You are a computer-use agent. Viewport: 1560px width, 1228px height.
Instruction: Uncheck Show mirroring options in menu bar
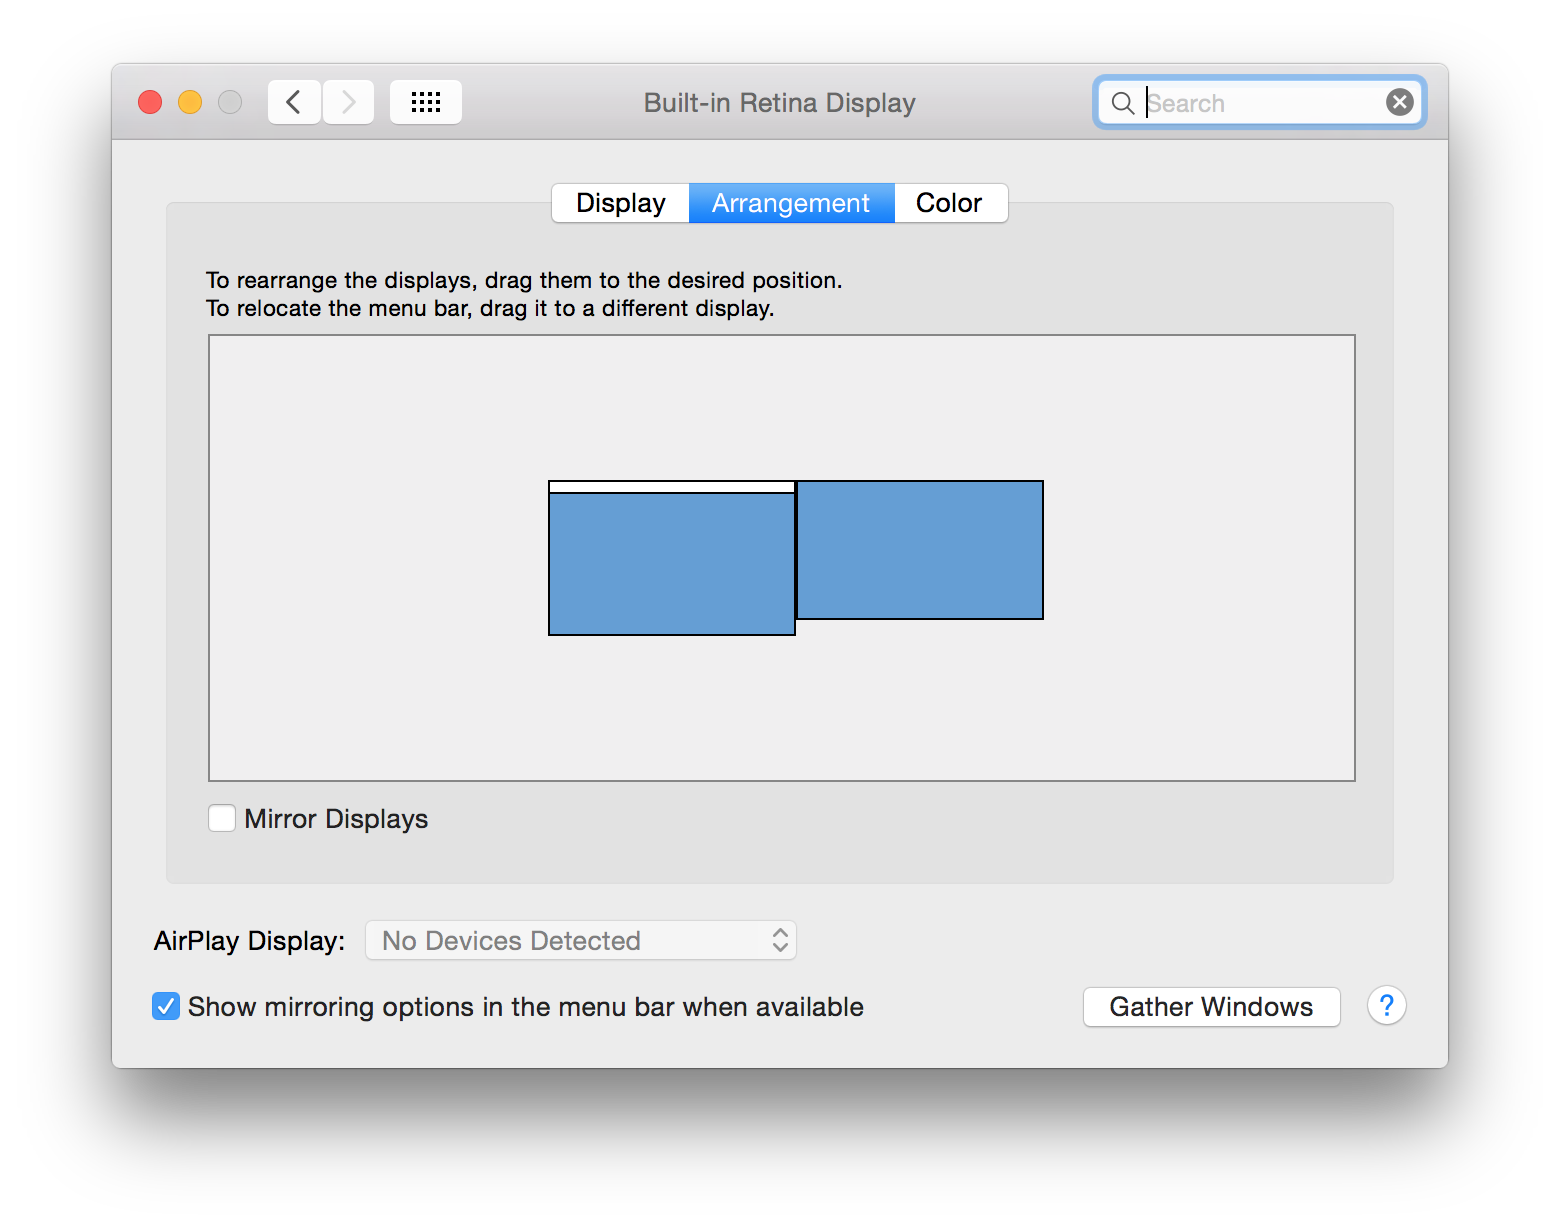[x=166, y=1006]
